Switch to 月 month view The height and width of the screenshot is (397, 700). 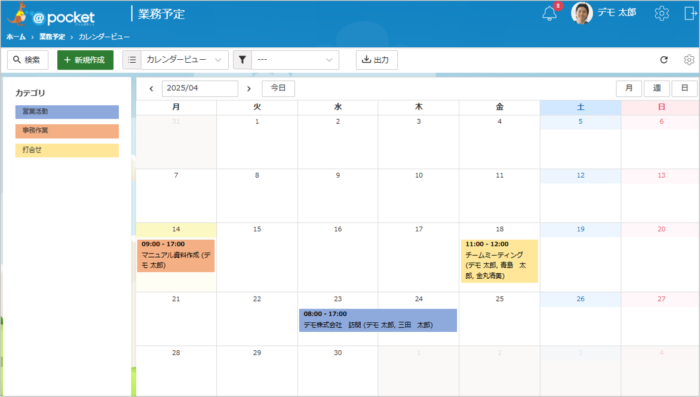point(629,88)
